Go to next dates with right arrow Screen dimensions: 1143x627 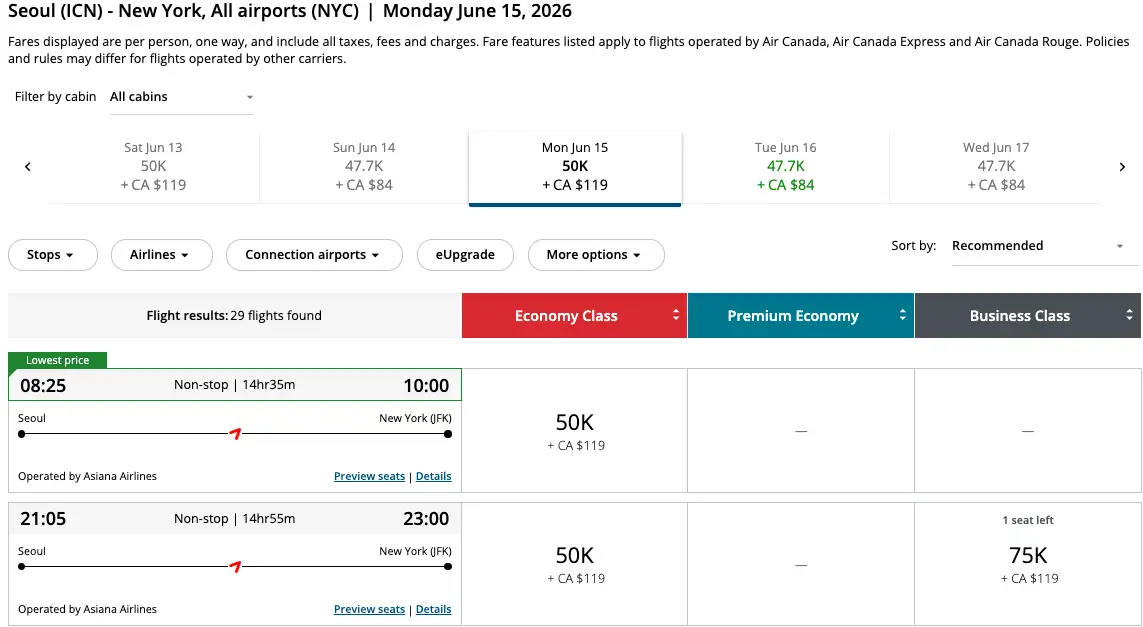(x=1122, y=167)
